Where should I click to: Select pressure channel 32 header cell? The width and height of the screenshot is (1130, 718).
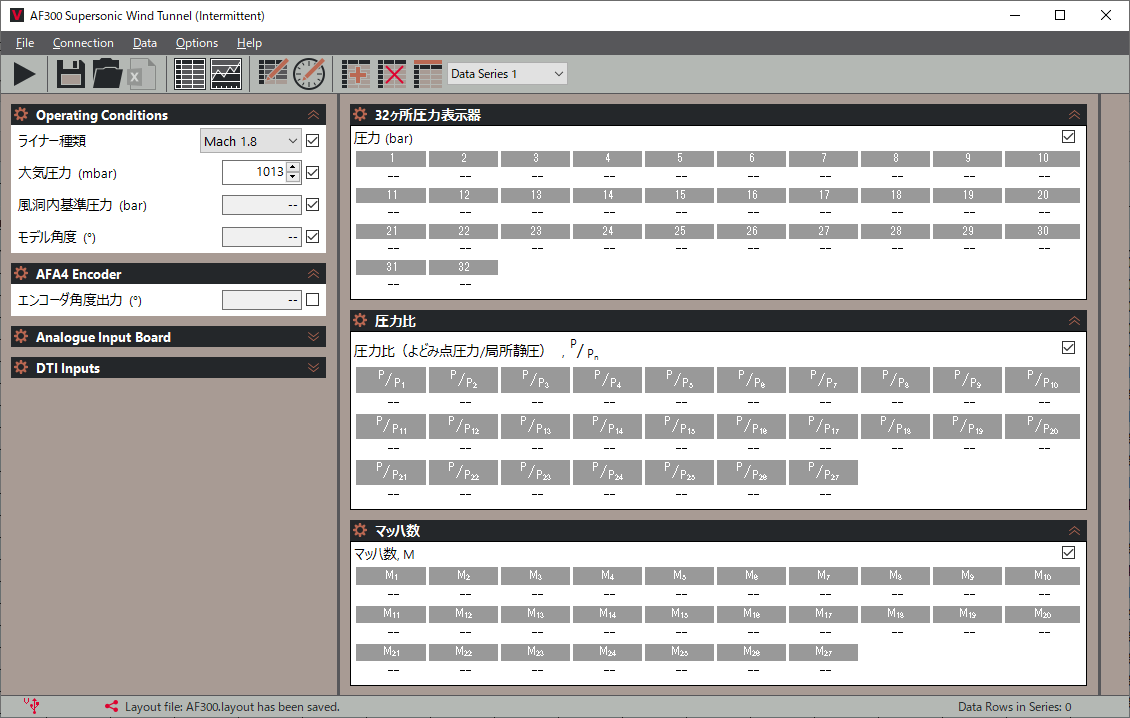[x=463, y=267]
